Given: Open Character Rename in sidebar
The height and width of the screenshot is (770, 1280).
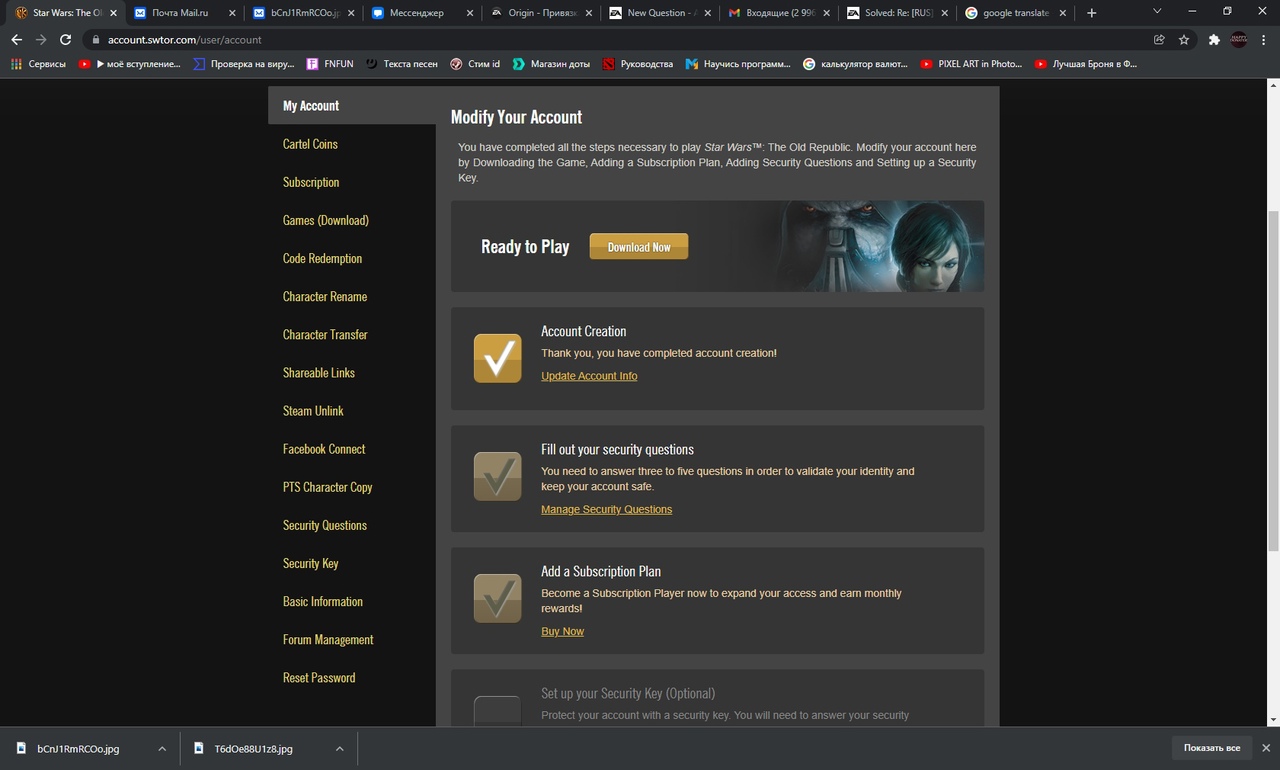Looking at the screenshot, I should click(325, 296).
